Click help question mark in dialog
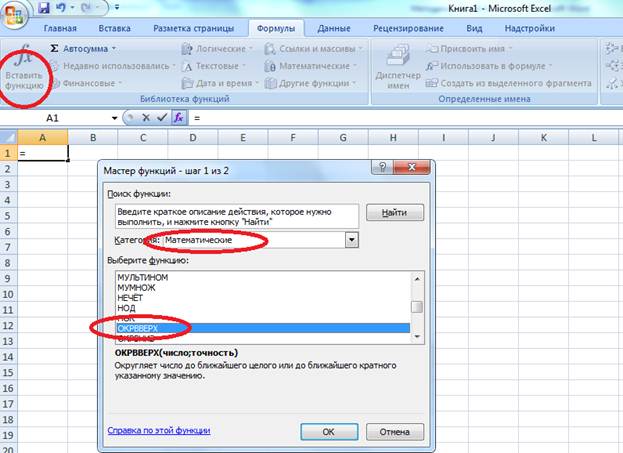This screenshot has width=623, height=453. point(382,167)
